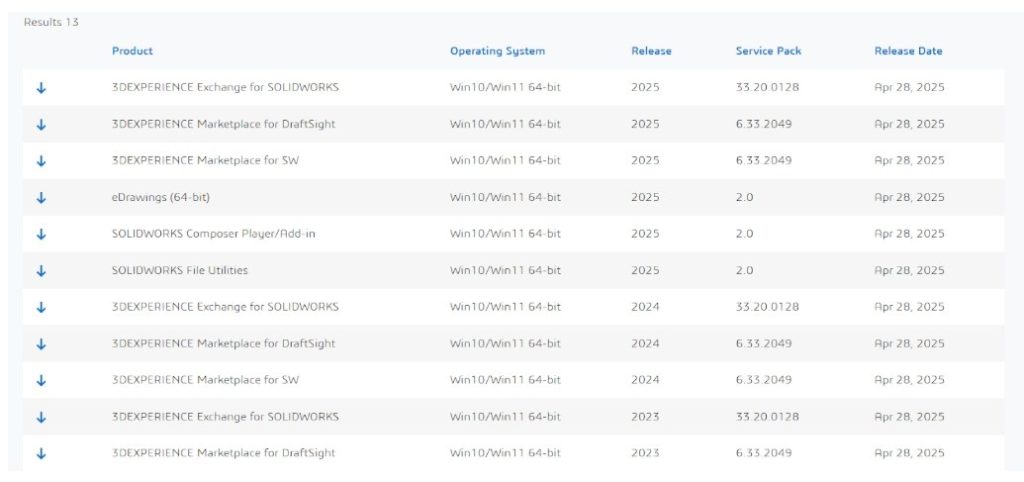Screen dimensions: 1024x482
Task: Sort table by Product column header
Action: pos(133,51)
